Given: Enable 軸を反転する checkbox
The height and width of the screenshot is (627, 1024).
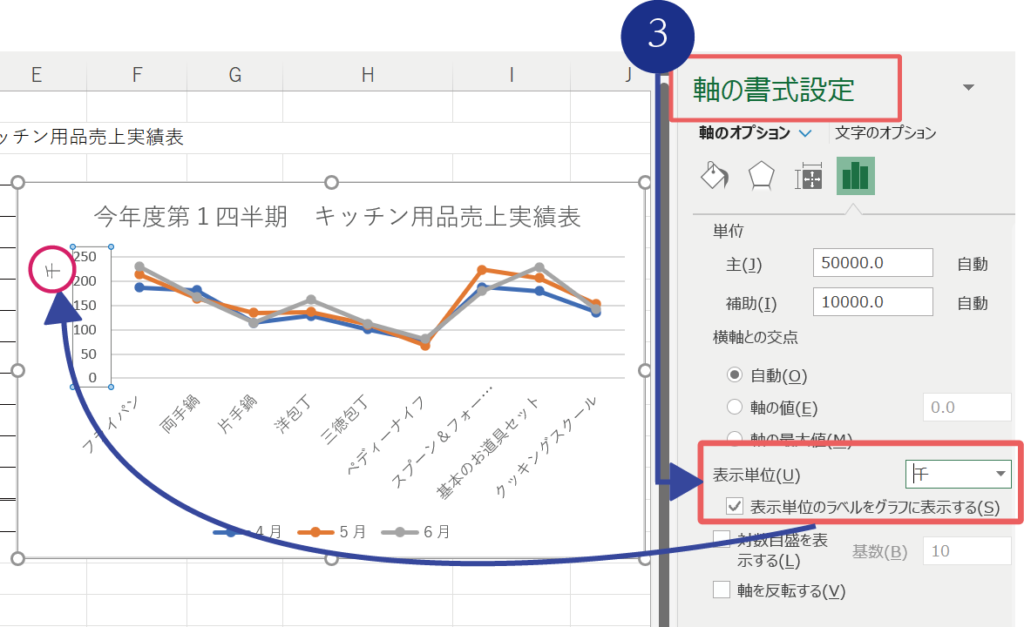Looking at the screenshot, I should pos(722,590).
